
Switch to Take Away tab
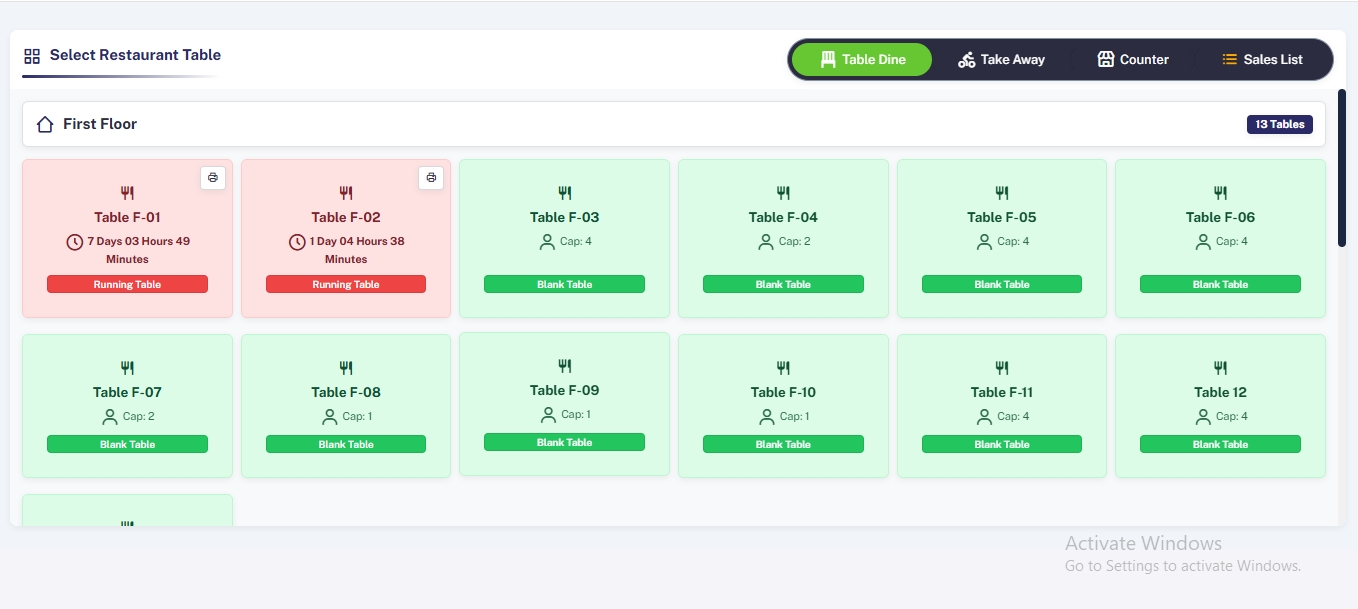tap(1001, 60)
